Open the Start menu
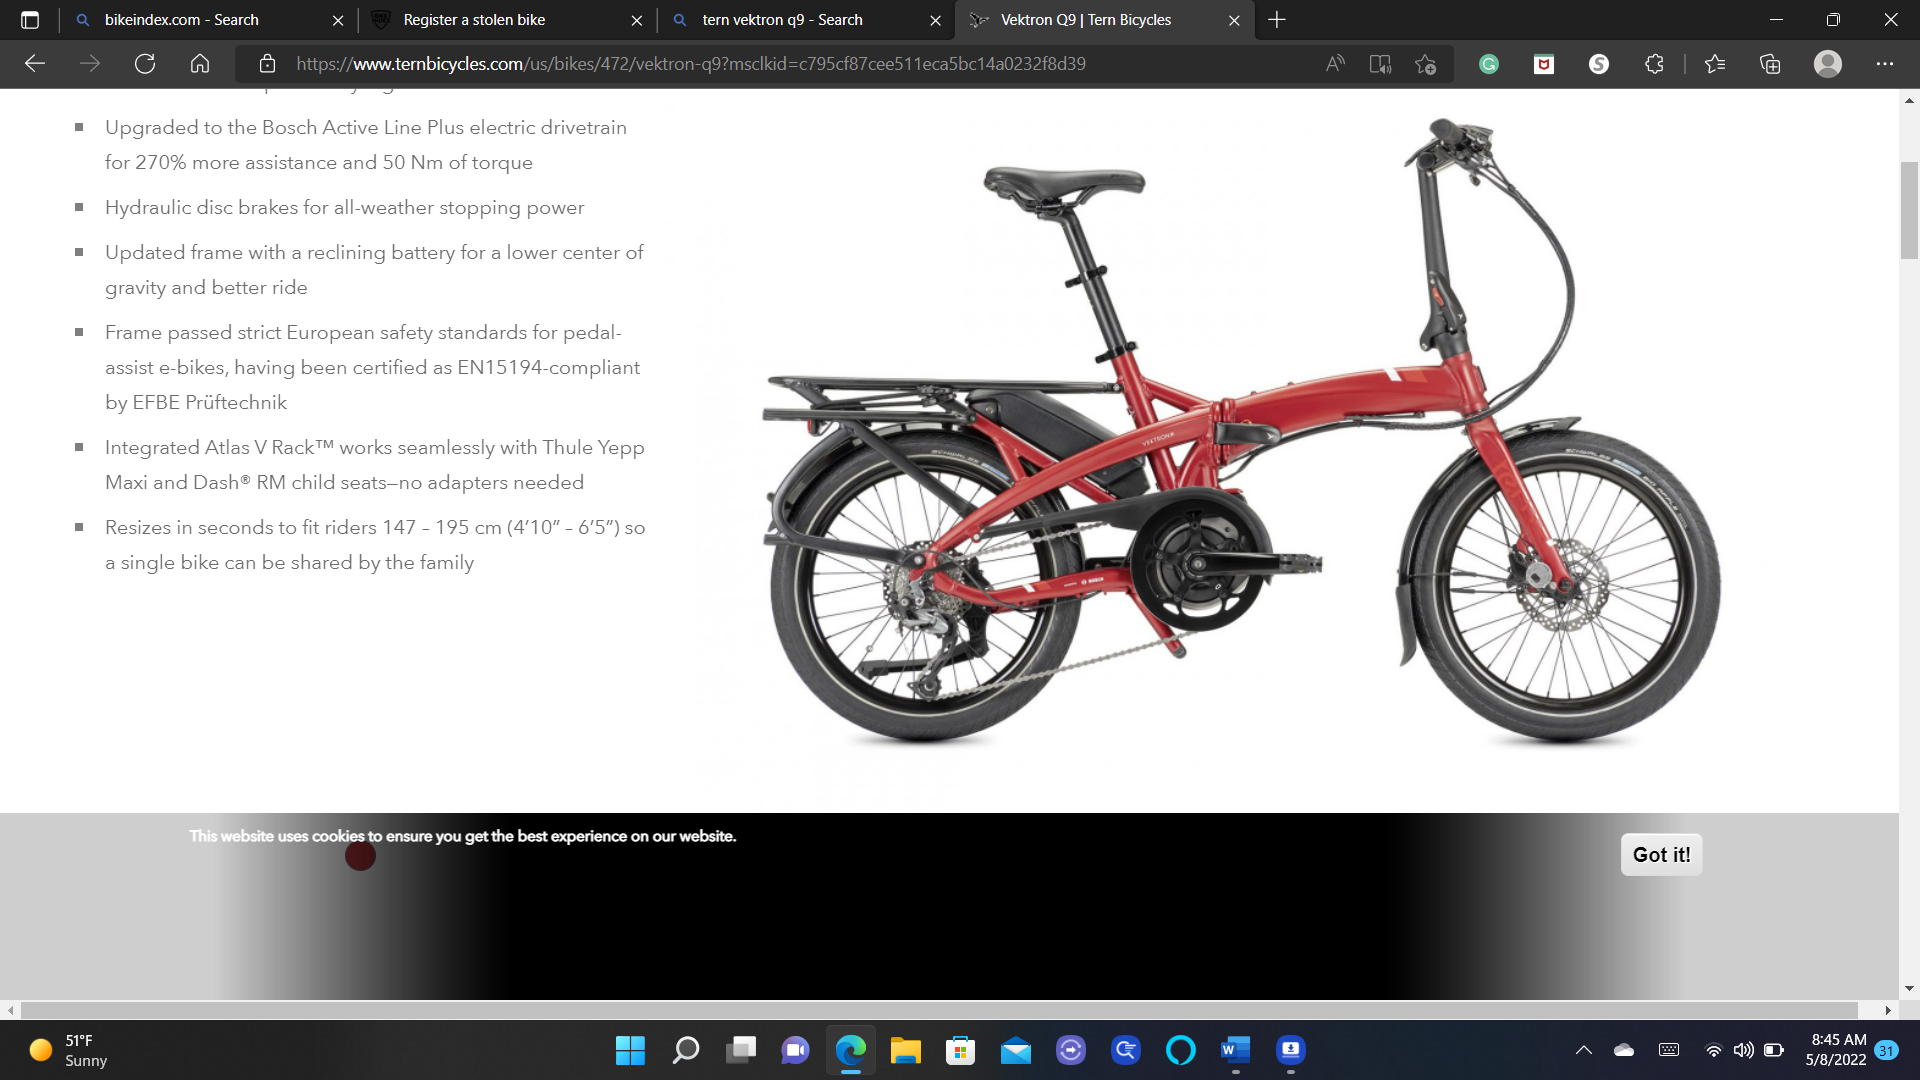Screen dimensions: 1920x1080 [x=630, y=1051]
